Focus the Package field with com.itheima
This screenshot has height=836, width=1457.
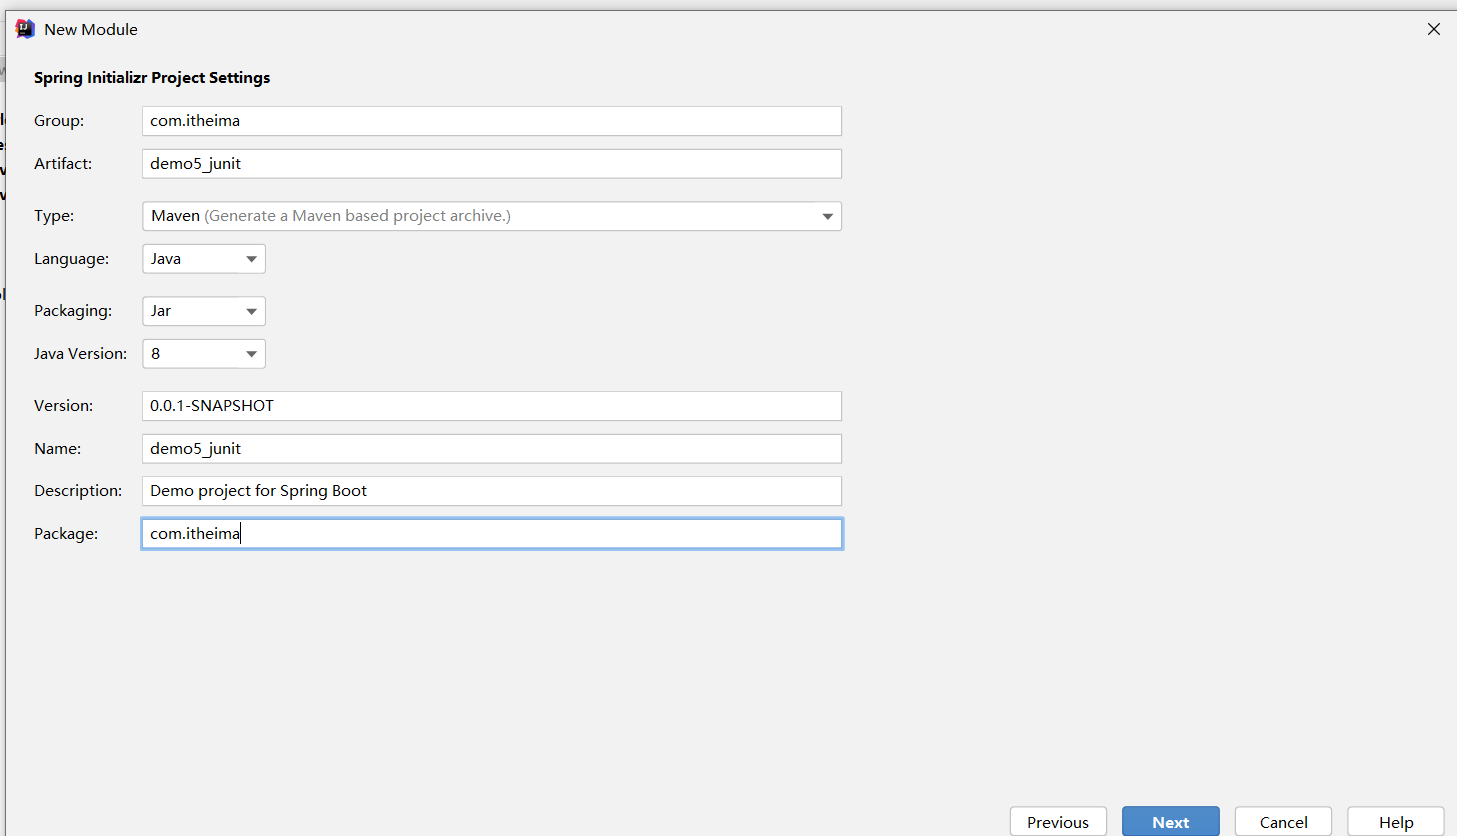491,534
